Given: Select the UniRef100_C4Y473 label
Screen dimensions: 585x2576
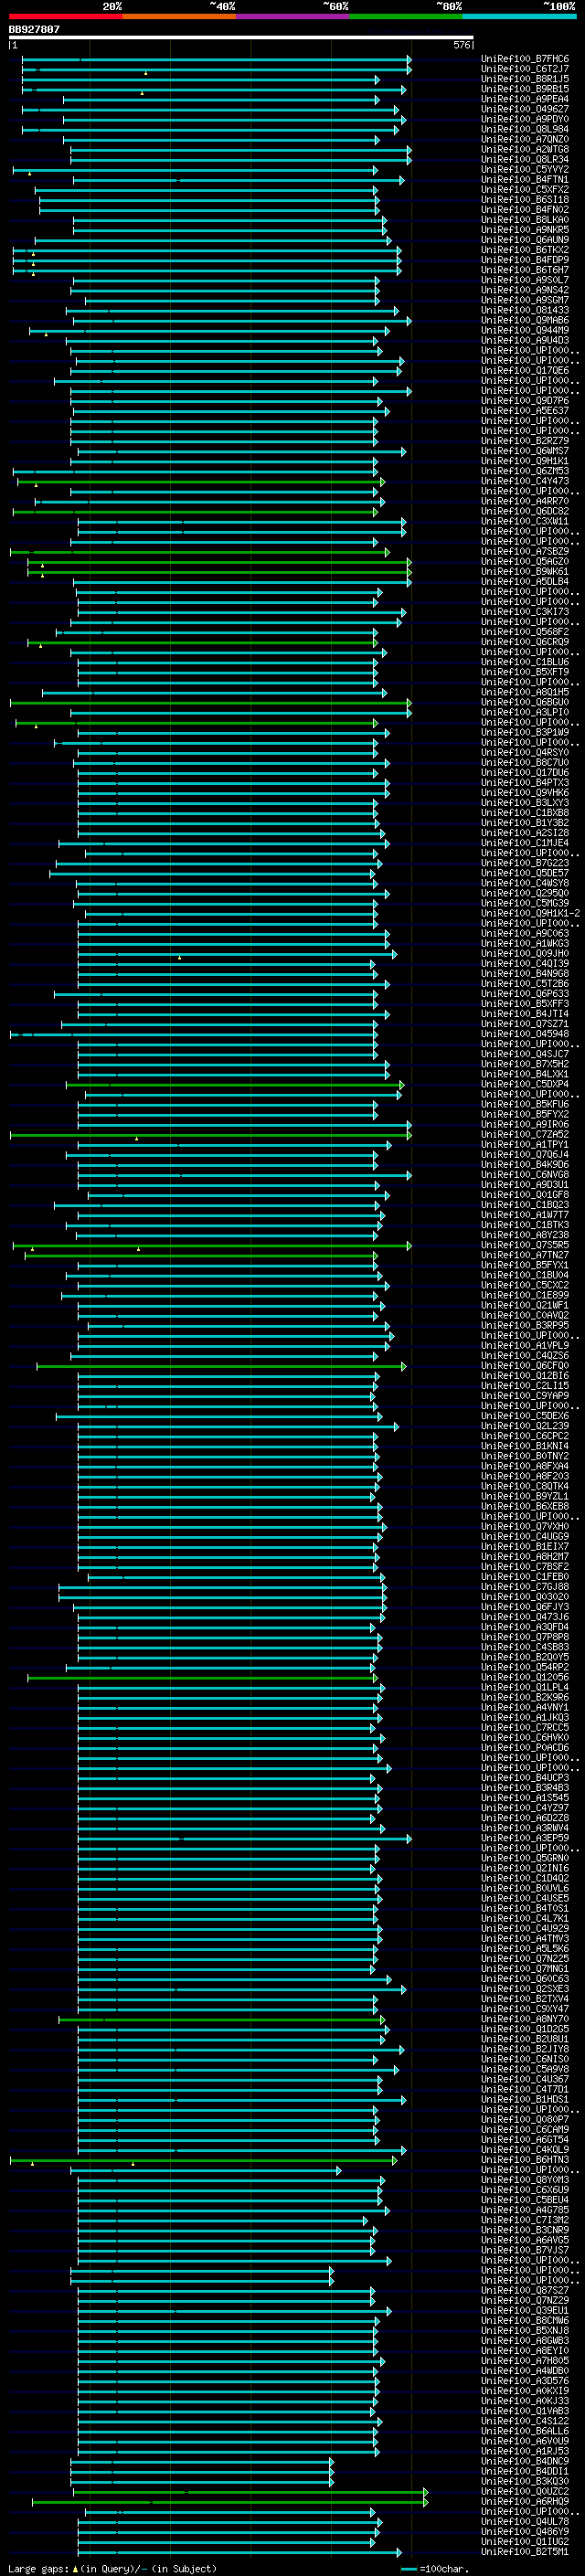Looking at the screenshot, I should click(525, 481).
